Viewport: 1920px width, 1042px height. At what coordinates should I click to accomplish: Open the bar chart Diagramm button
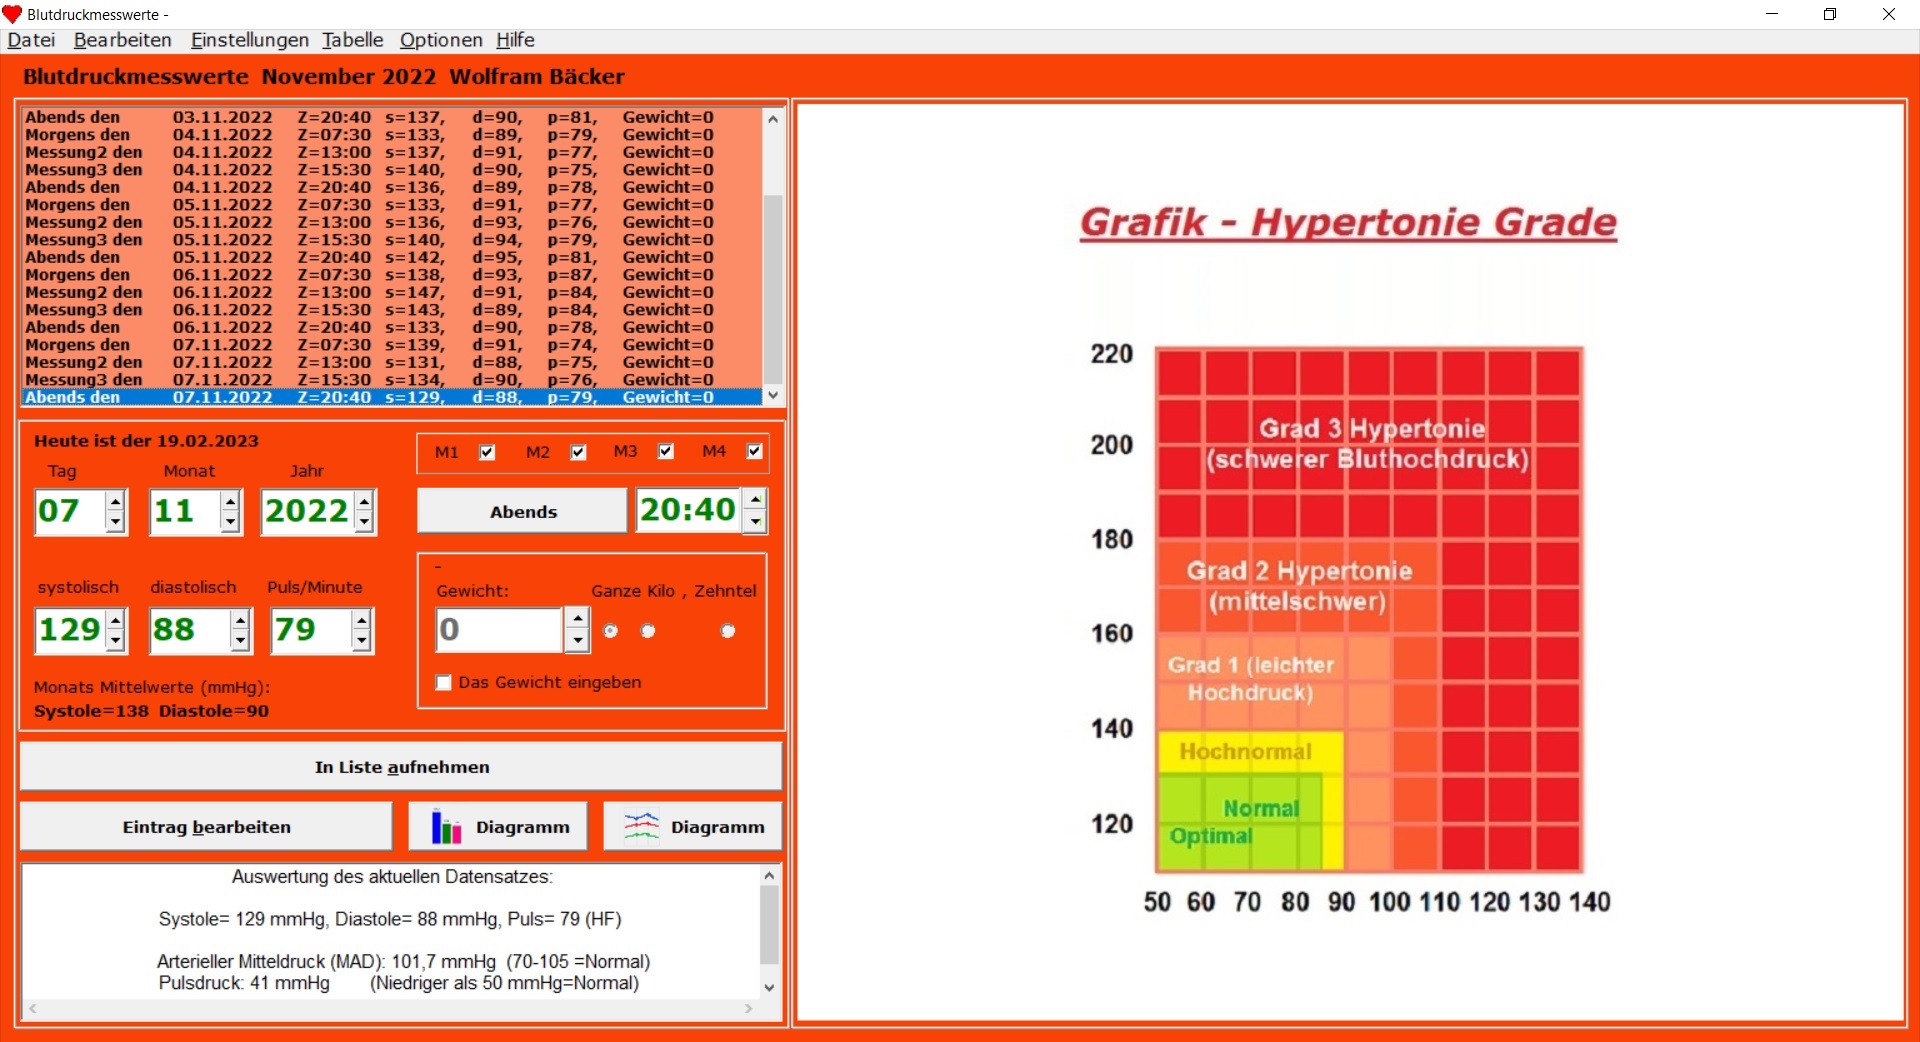click(x=498, y=827)
